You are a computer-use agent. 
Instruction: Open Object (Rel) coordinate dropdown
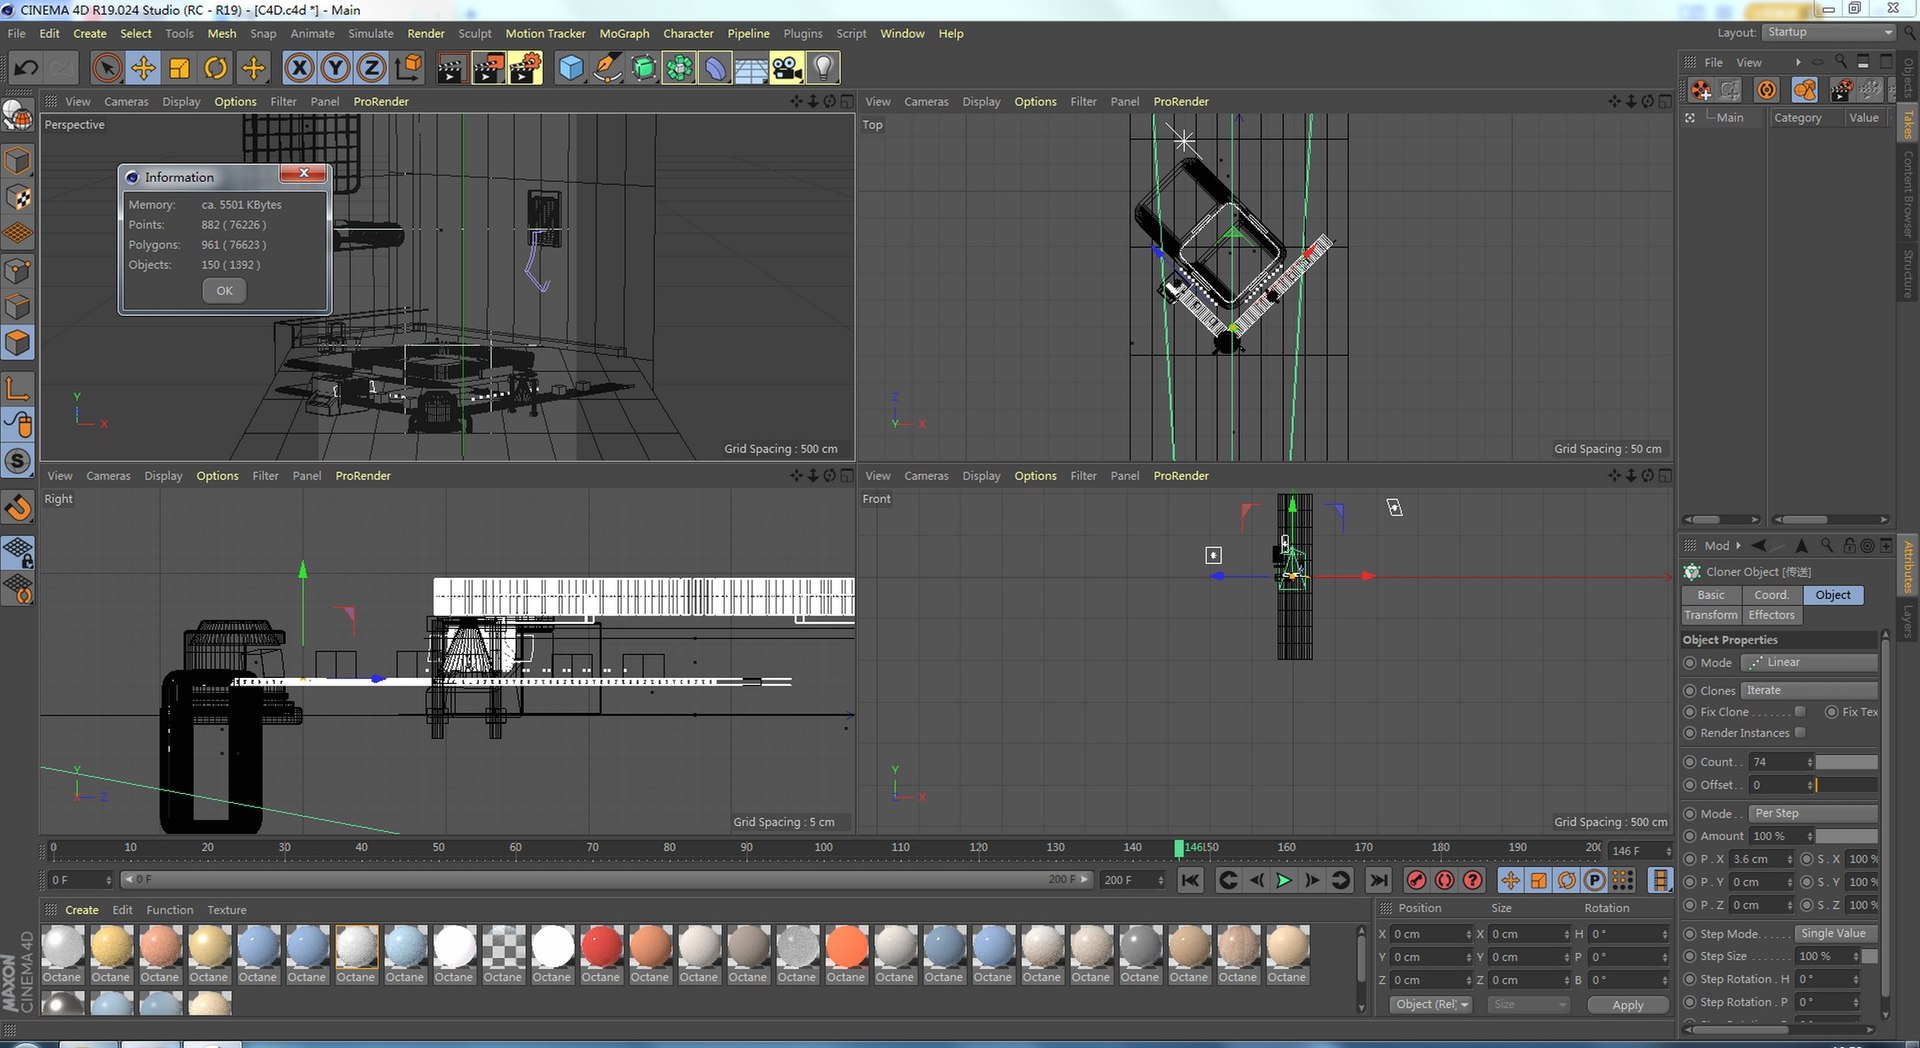tap(1431, 1004)
